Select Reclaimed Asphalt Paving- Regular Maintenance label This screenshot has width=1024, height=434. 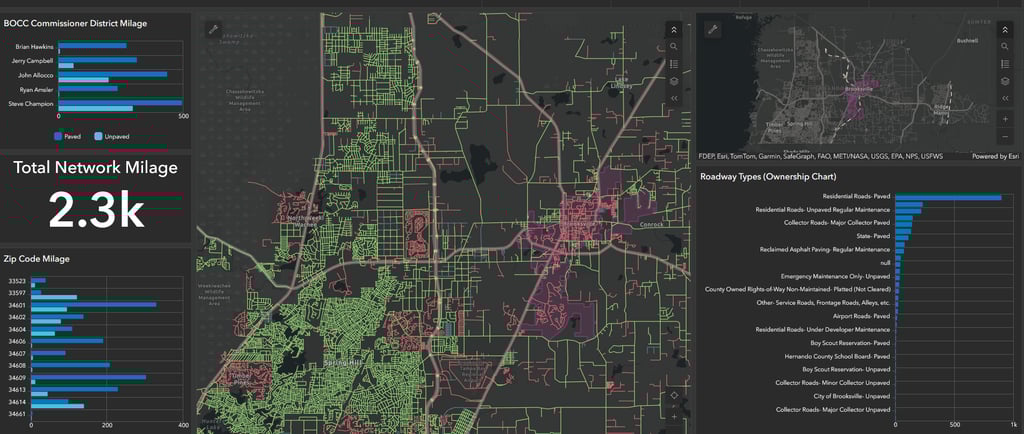[825, 249]
